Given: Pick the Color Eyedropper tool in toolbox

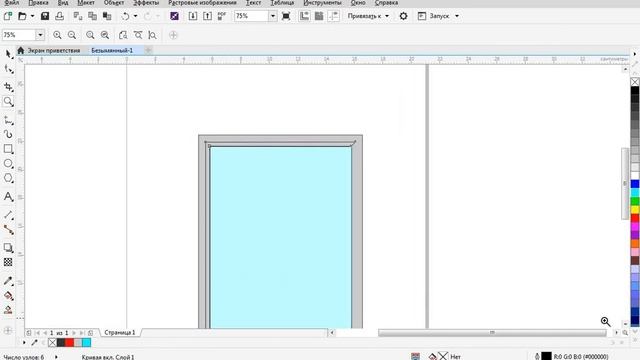Looking at the screenshot, I should (x=9, y=281).
